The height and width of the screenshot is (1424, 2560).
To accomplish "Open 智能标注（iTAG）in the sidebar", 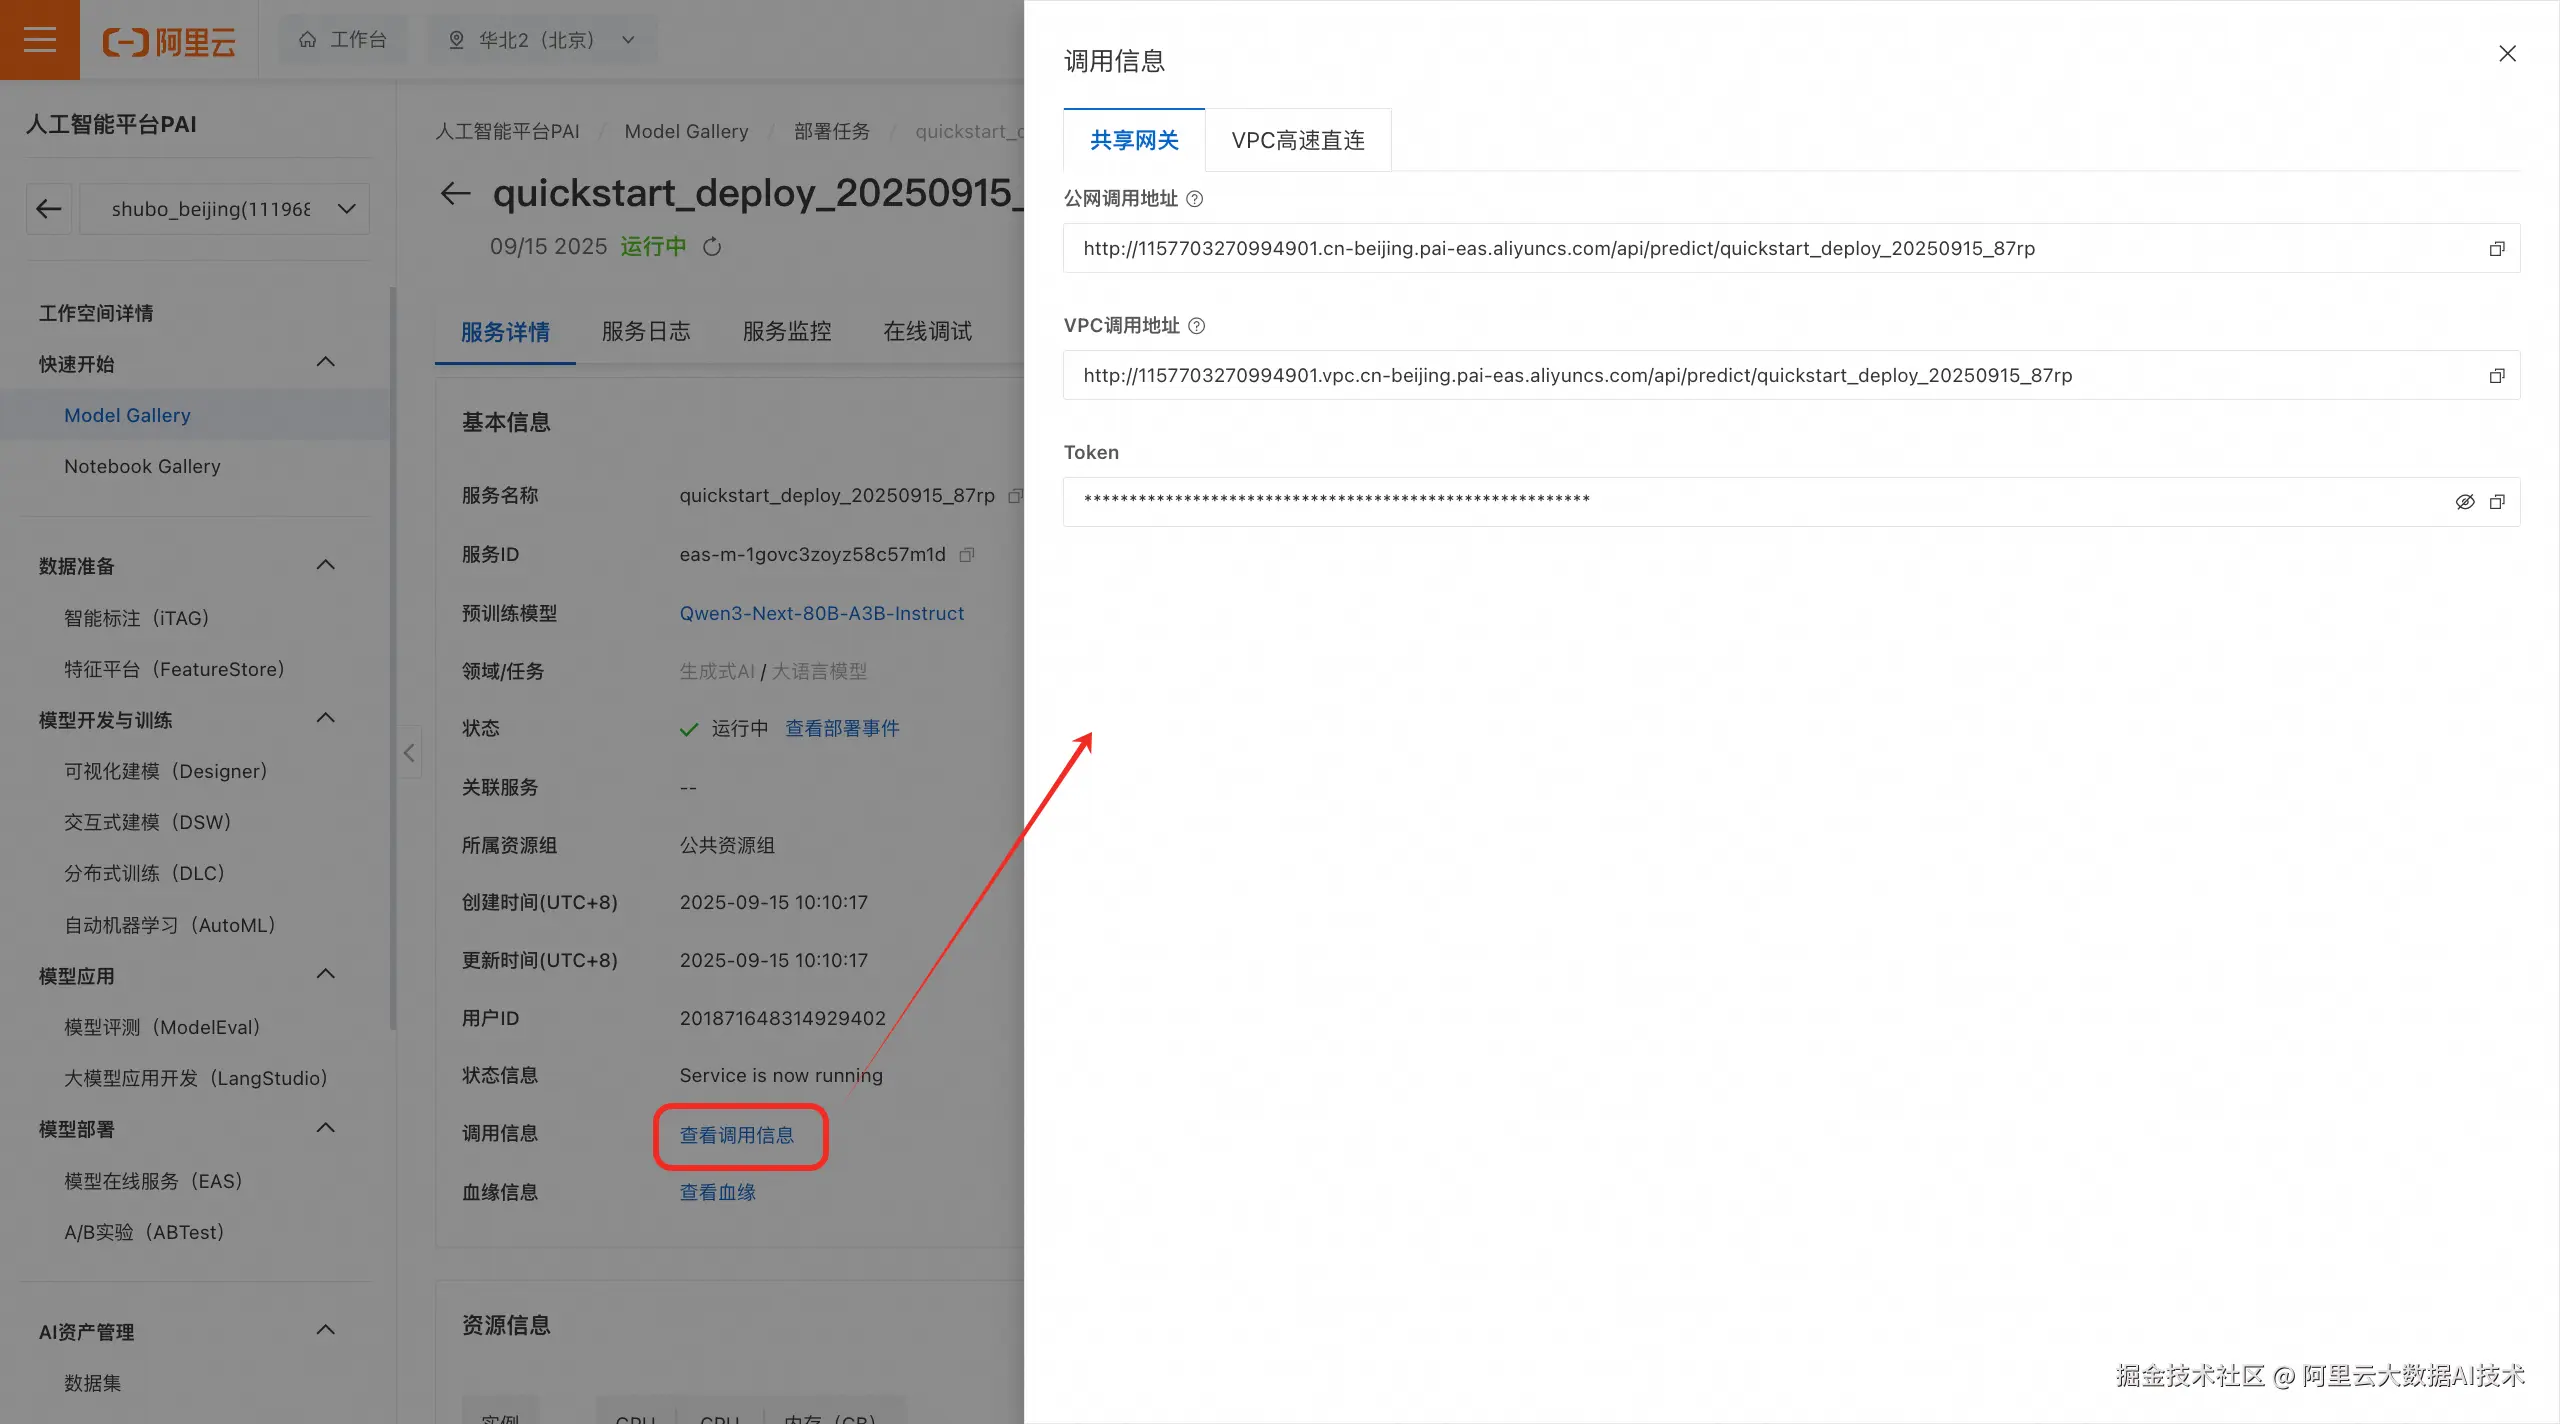I will click(x=136, y=618).
